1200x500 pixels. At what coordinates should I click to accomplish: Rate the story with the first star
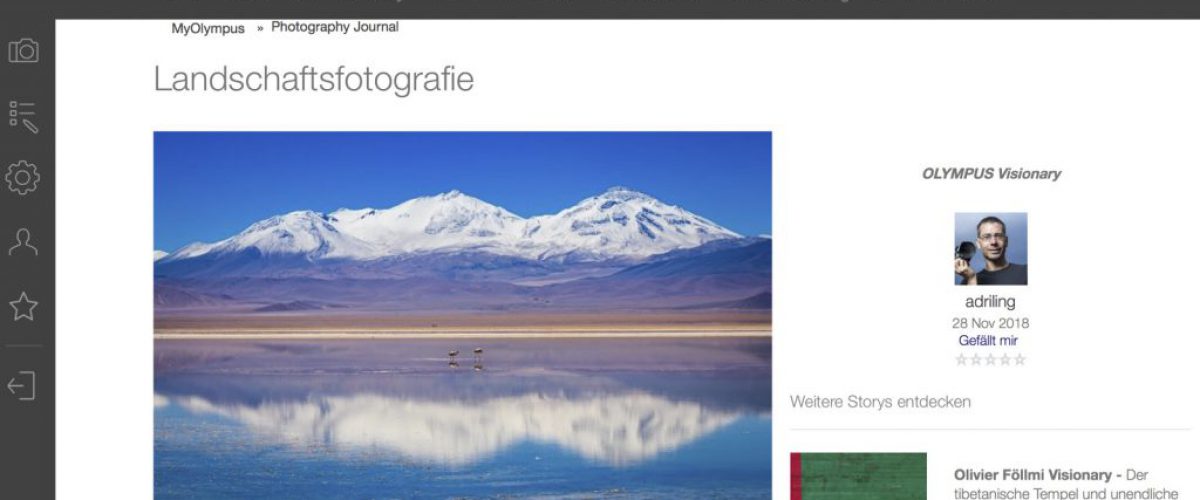[x=962, y=360]
